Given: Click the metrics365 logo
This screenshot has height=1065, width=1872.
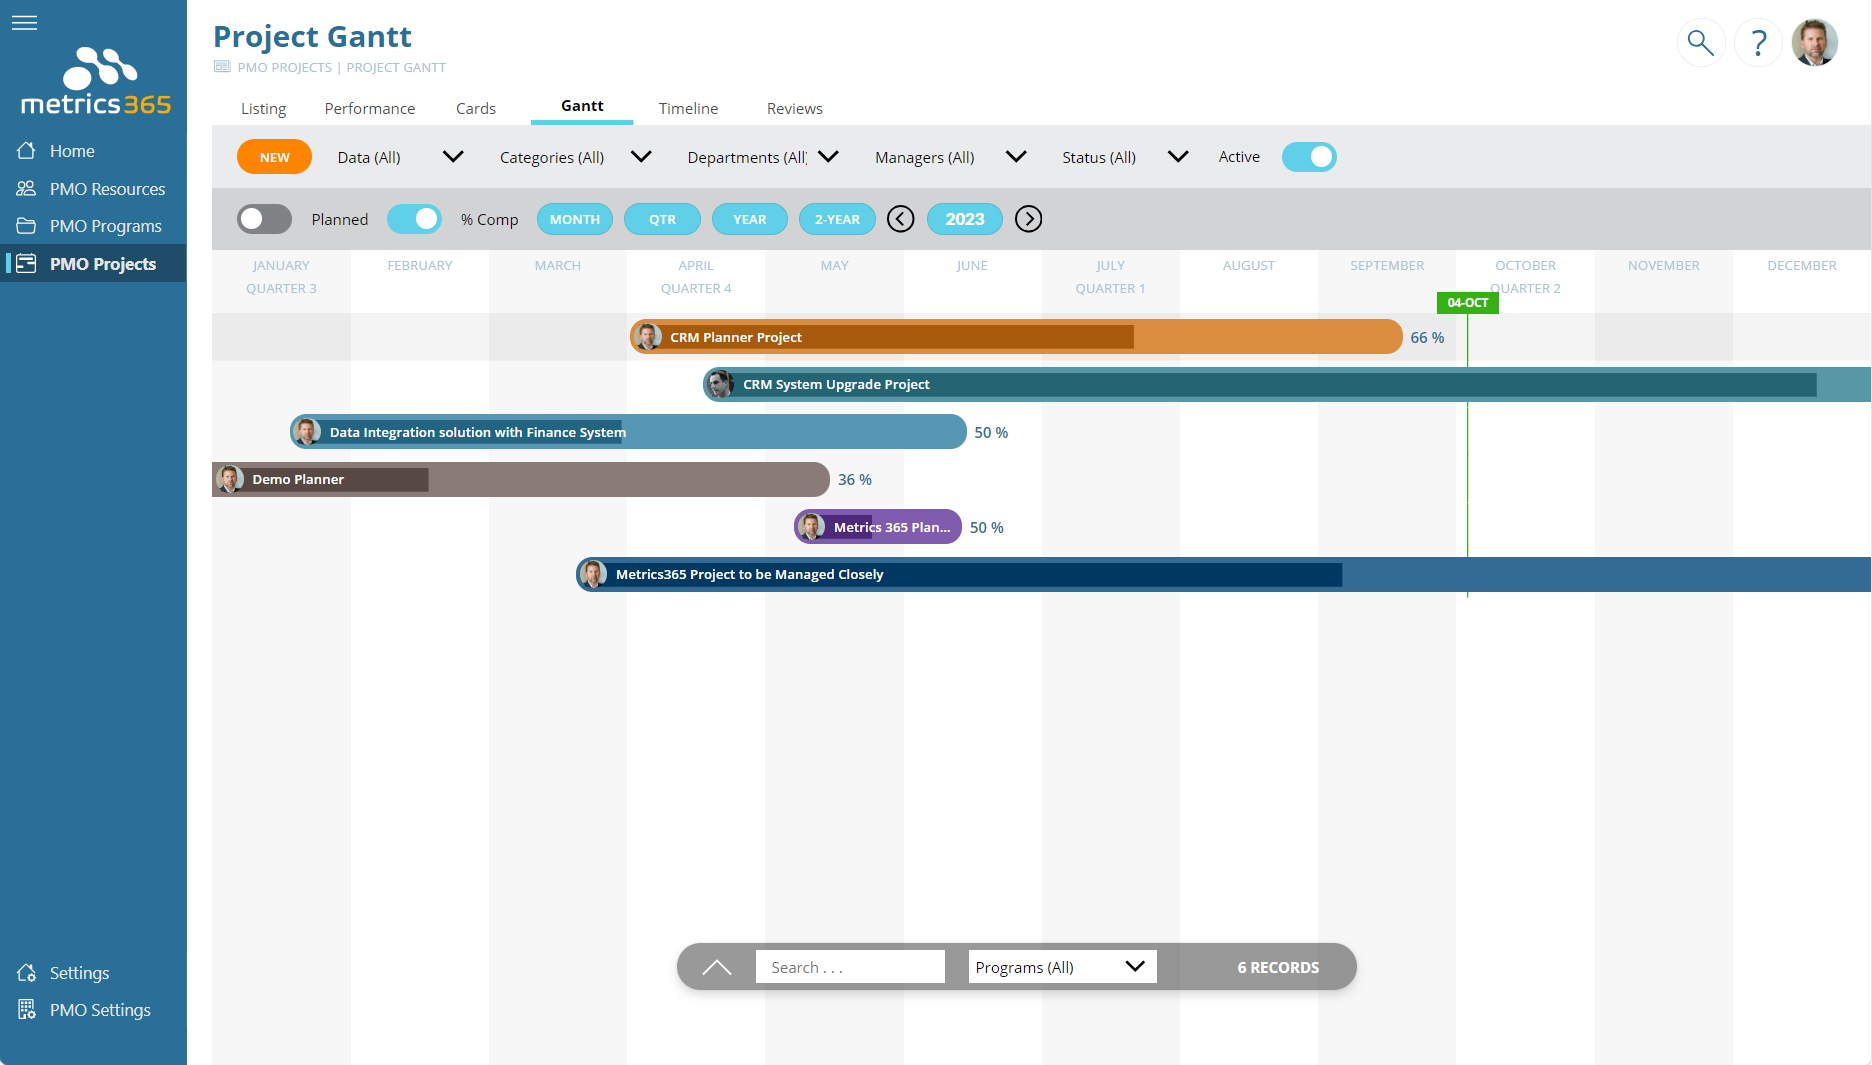Looking at the screenshot, I should tap(96, 82).
